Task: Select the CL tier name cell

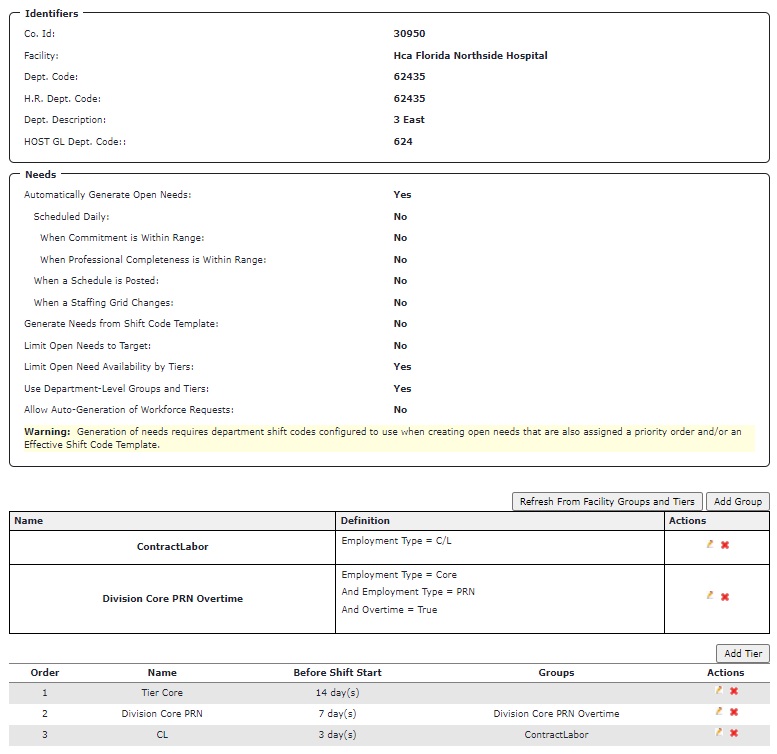Action: 162,735
